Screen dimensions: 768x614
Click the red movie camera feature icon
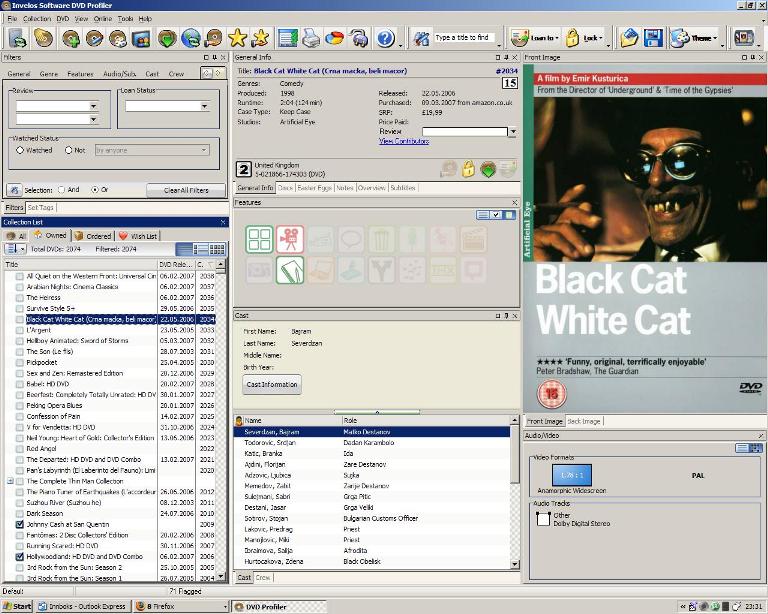[x=290, y=239]
